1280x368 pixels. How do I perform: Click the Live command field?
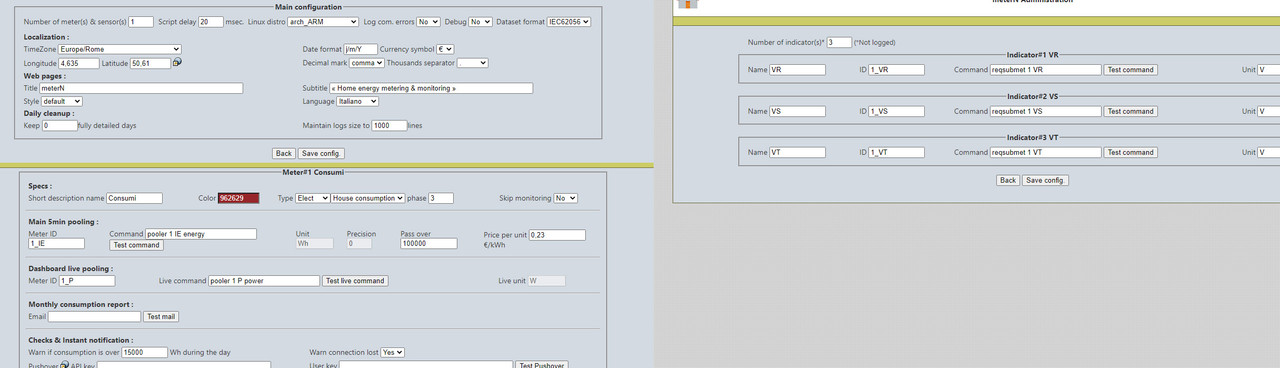(264, 281)
